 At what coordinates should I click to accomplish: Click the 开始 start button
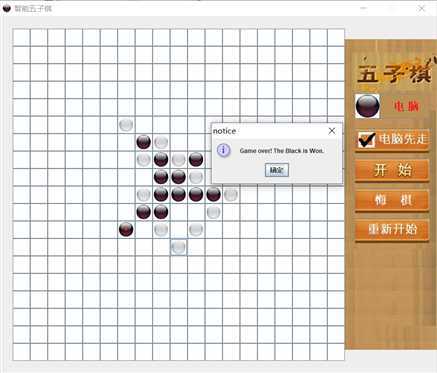pyautogui.click(x=392, y=170)
